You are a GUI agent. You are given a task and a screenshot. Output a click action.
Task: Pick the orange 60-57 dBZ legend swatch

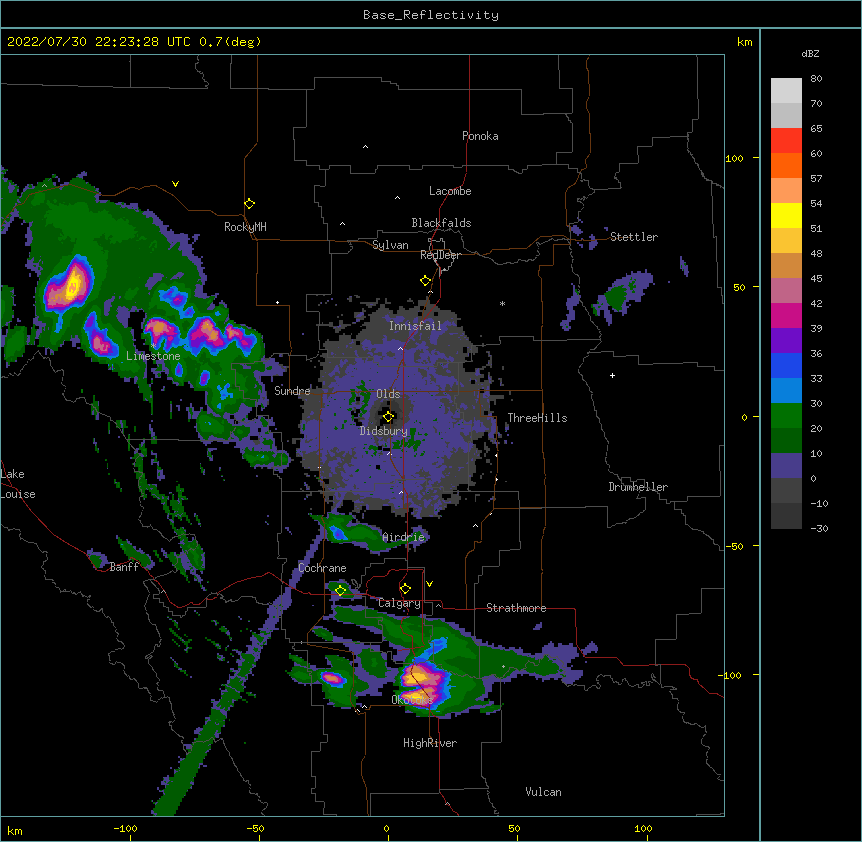click(x=786, y=165)
